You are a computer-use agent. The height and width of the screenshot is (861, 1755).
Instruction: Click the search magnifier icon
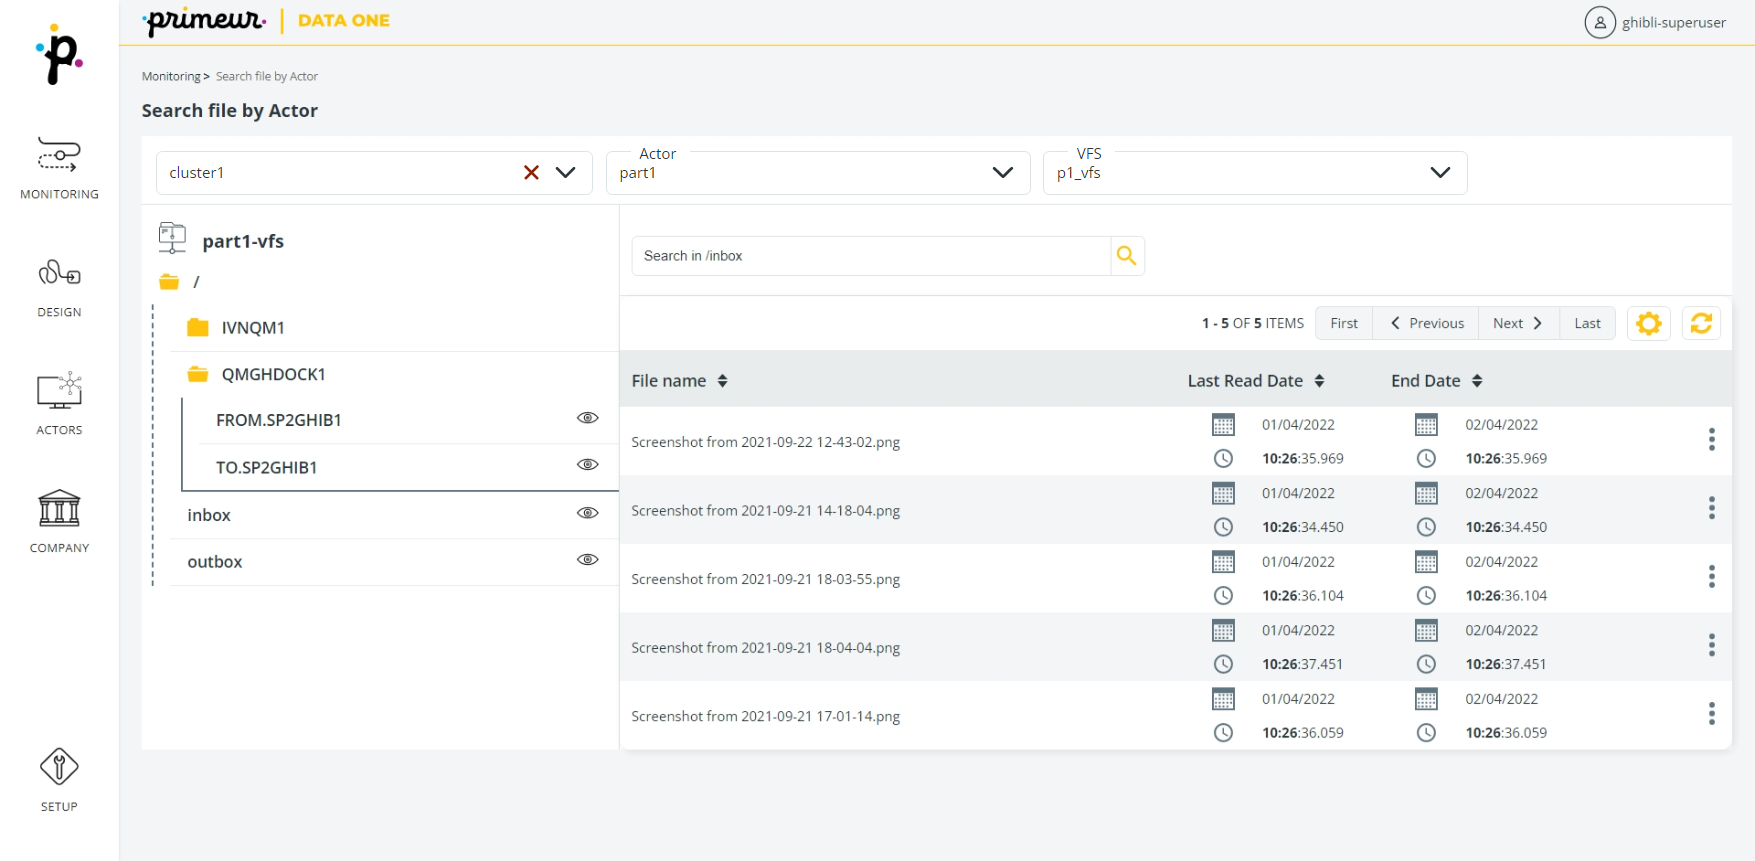pos(1127,256)
